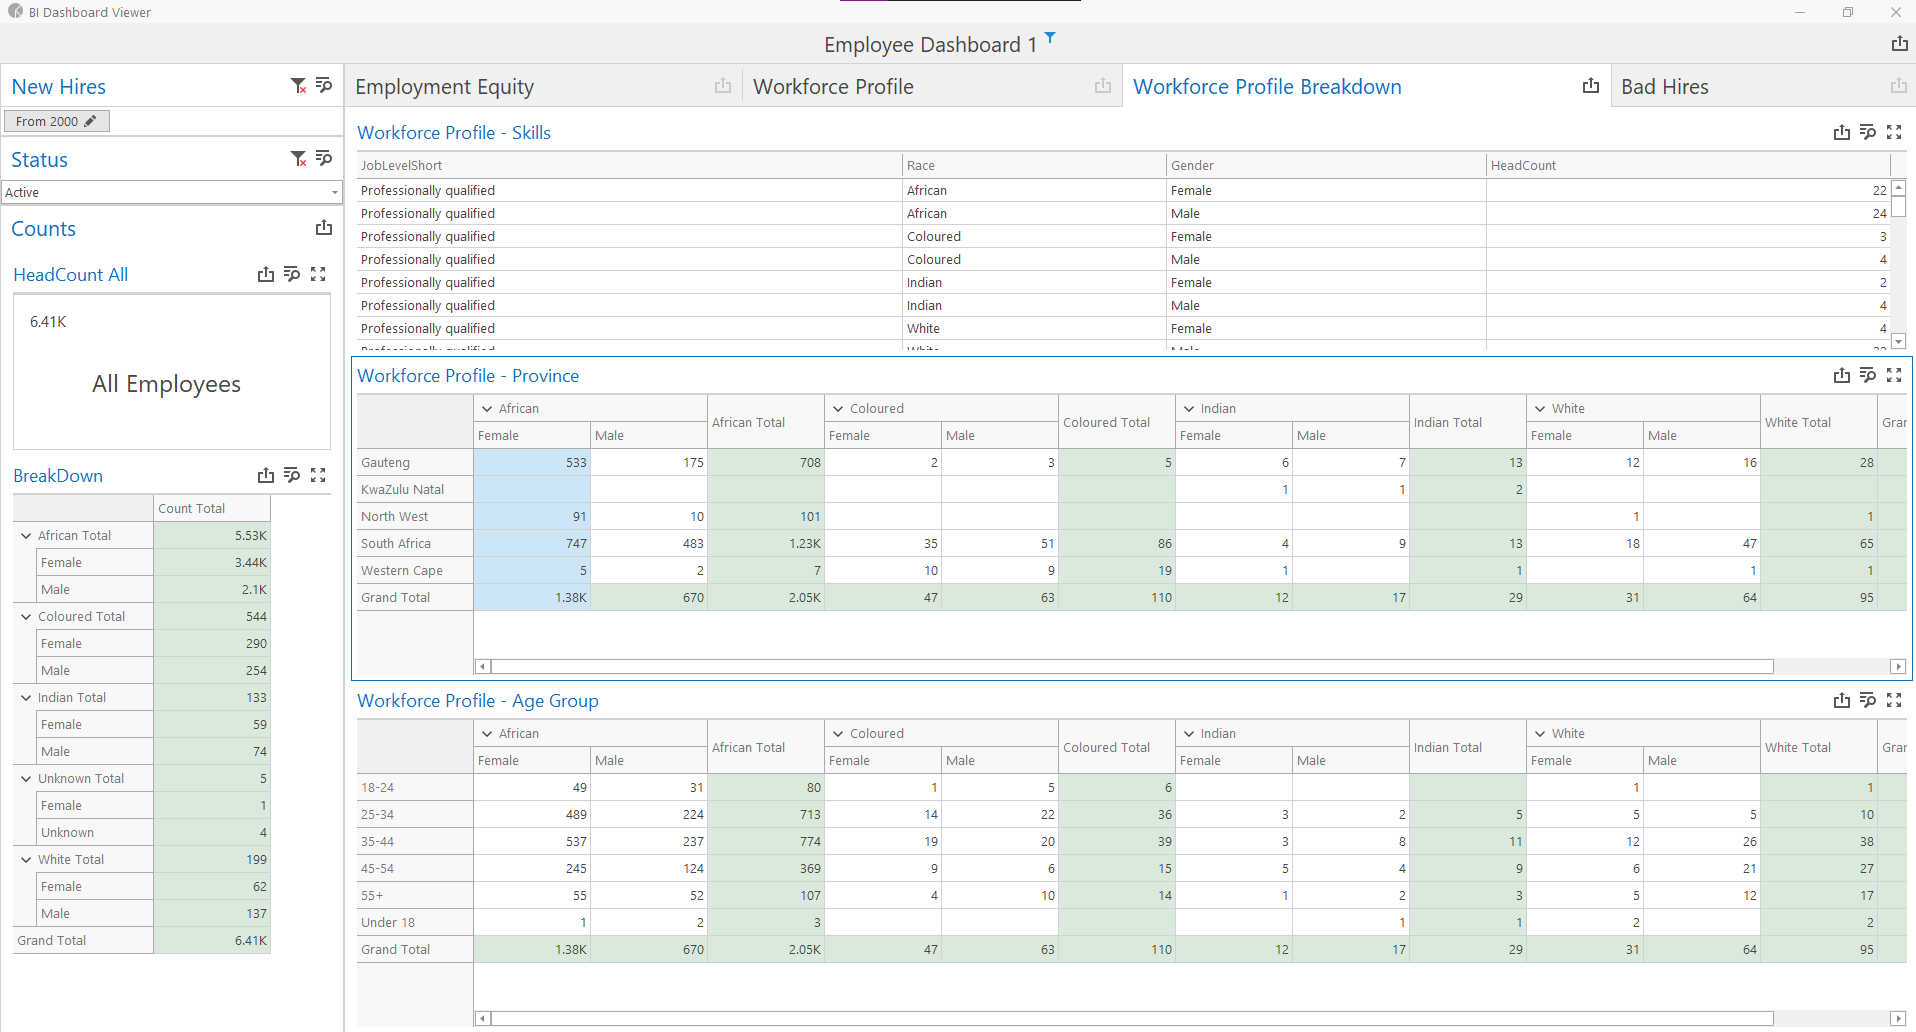Switch to Workforce Profile tab
Image resolution: width=1916 pixels, height=1032 pixels.
tap(833, 87)
